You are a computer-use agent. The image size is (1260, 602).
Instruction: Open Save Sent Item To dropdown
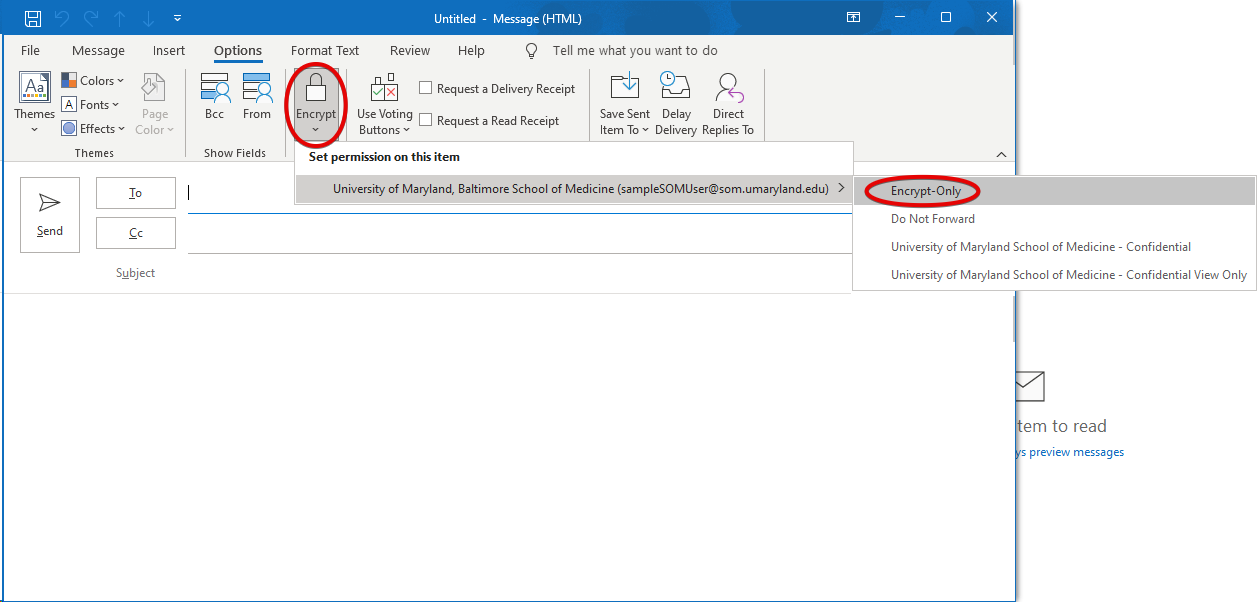click(x=624, y=104)
